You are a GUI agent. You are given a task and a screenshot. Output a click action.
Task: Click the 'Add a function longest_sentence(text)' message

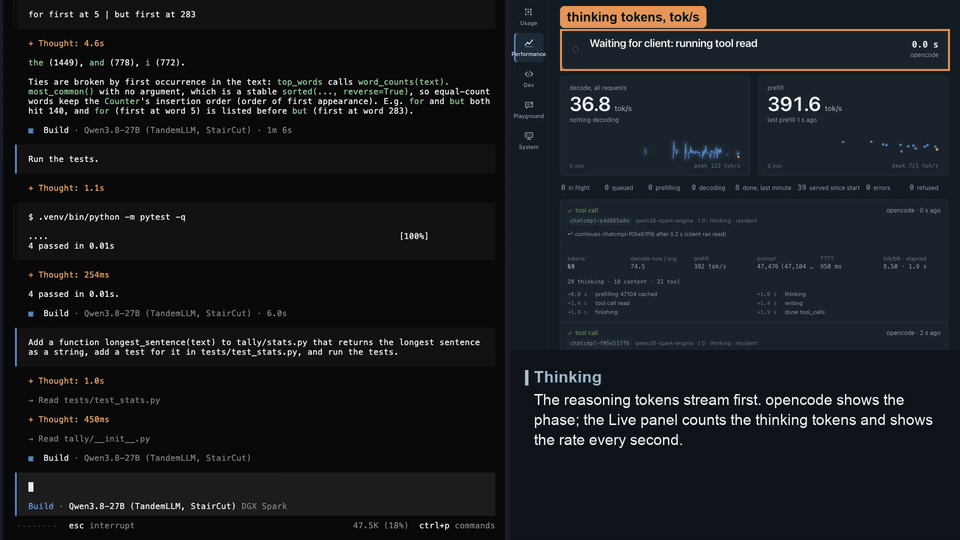click(x=255, y=347)
